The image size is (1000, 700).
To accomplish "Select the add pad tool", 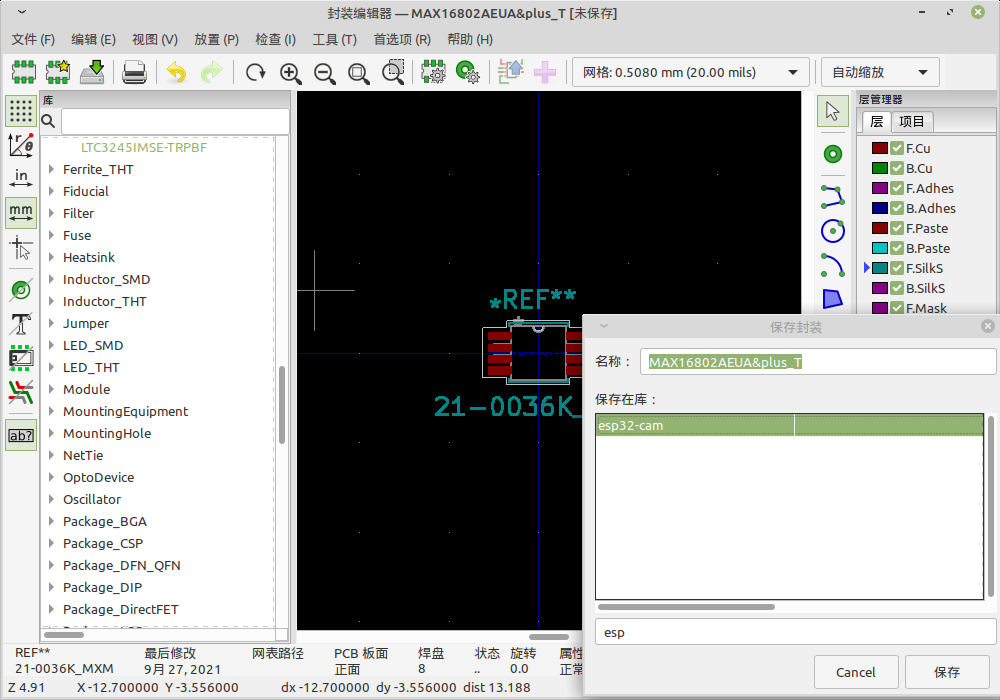I will pyautogui.click(x=832, y=154).
